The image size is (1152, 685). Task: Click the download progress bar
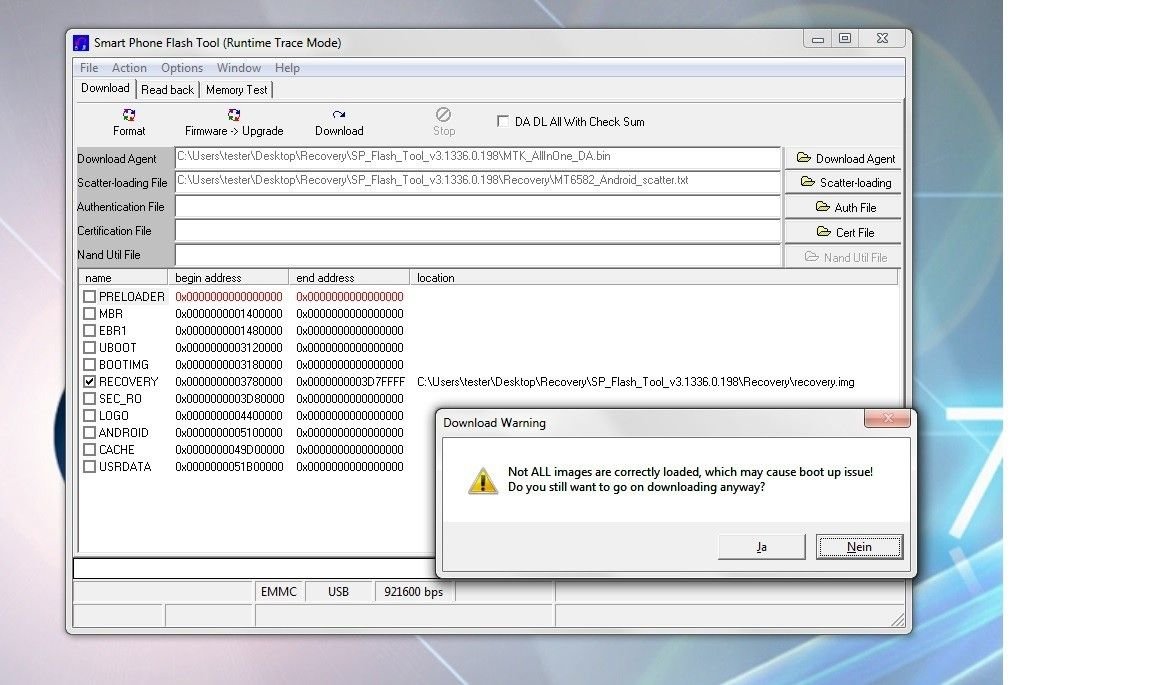click(x=255, y=568)
